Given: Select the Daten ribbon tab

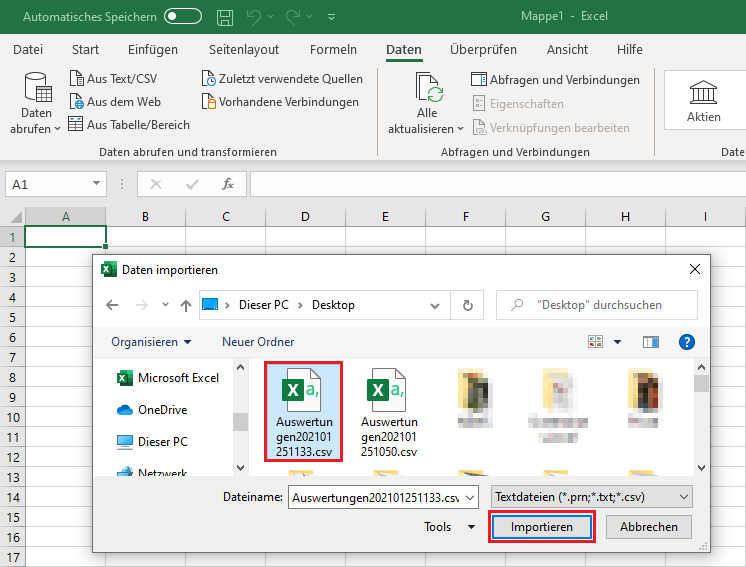Looking at the screenshot, I should click(403, 49).
